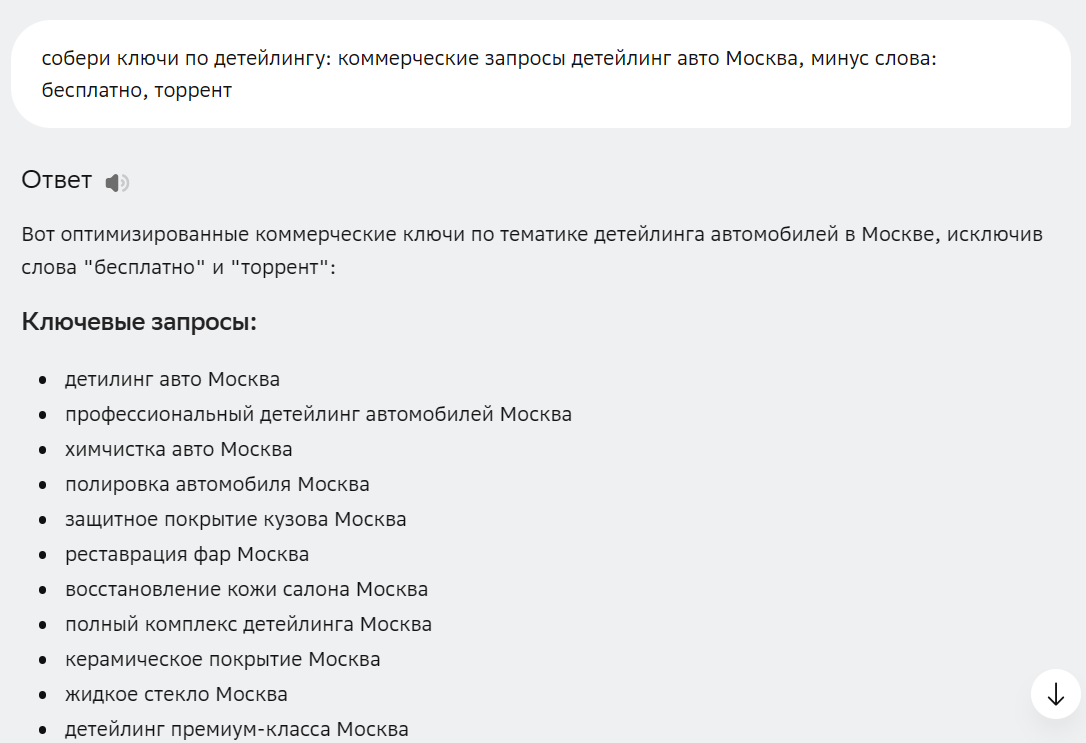
Task: Select "химчистка авто Москва" keyword
Action: click(x=178, y=450)
